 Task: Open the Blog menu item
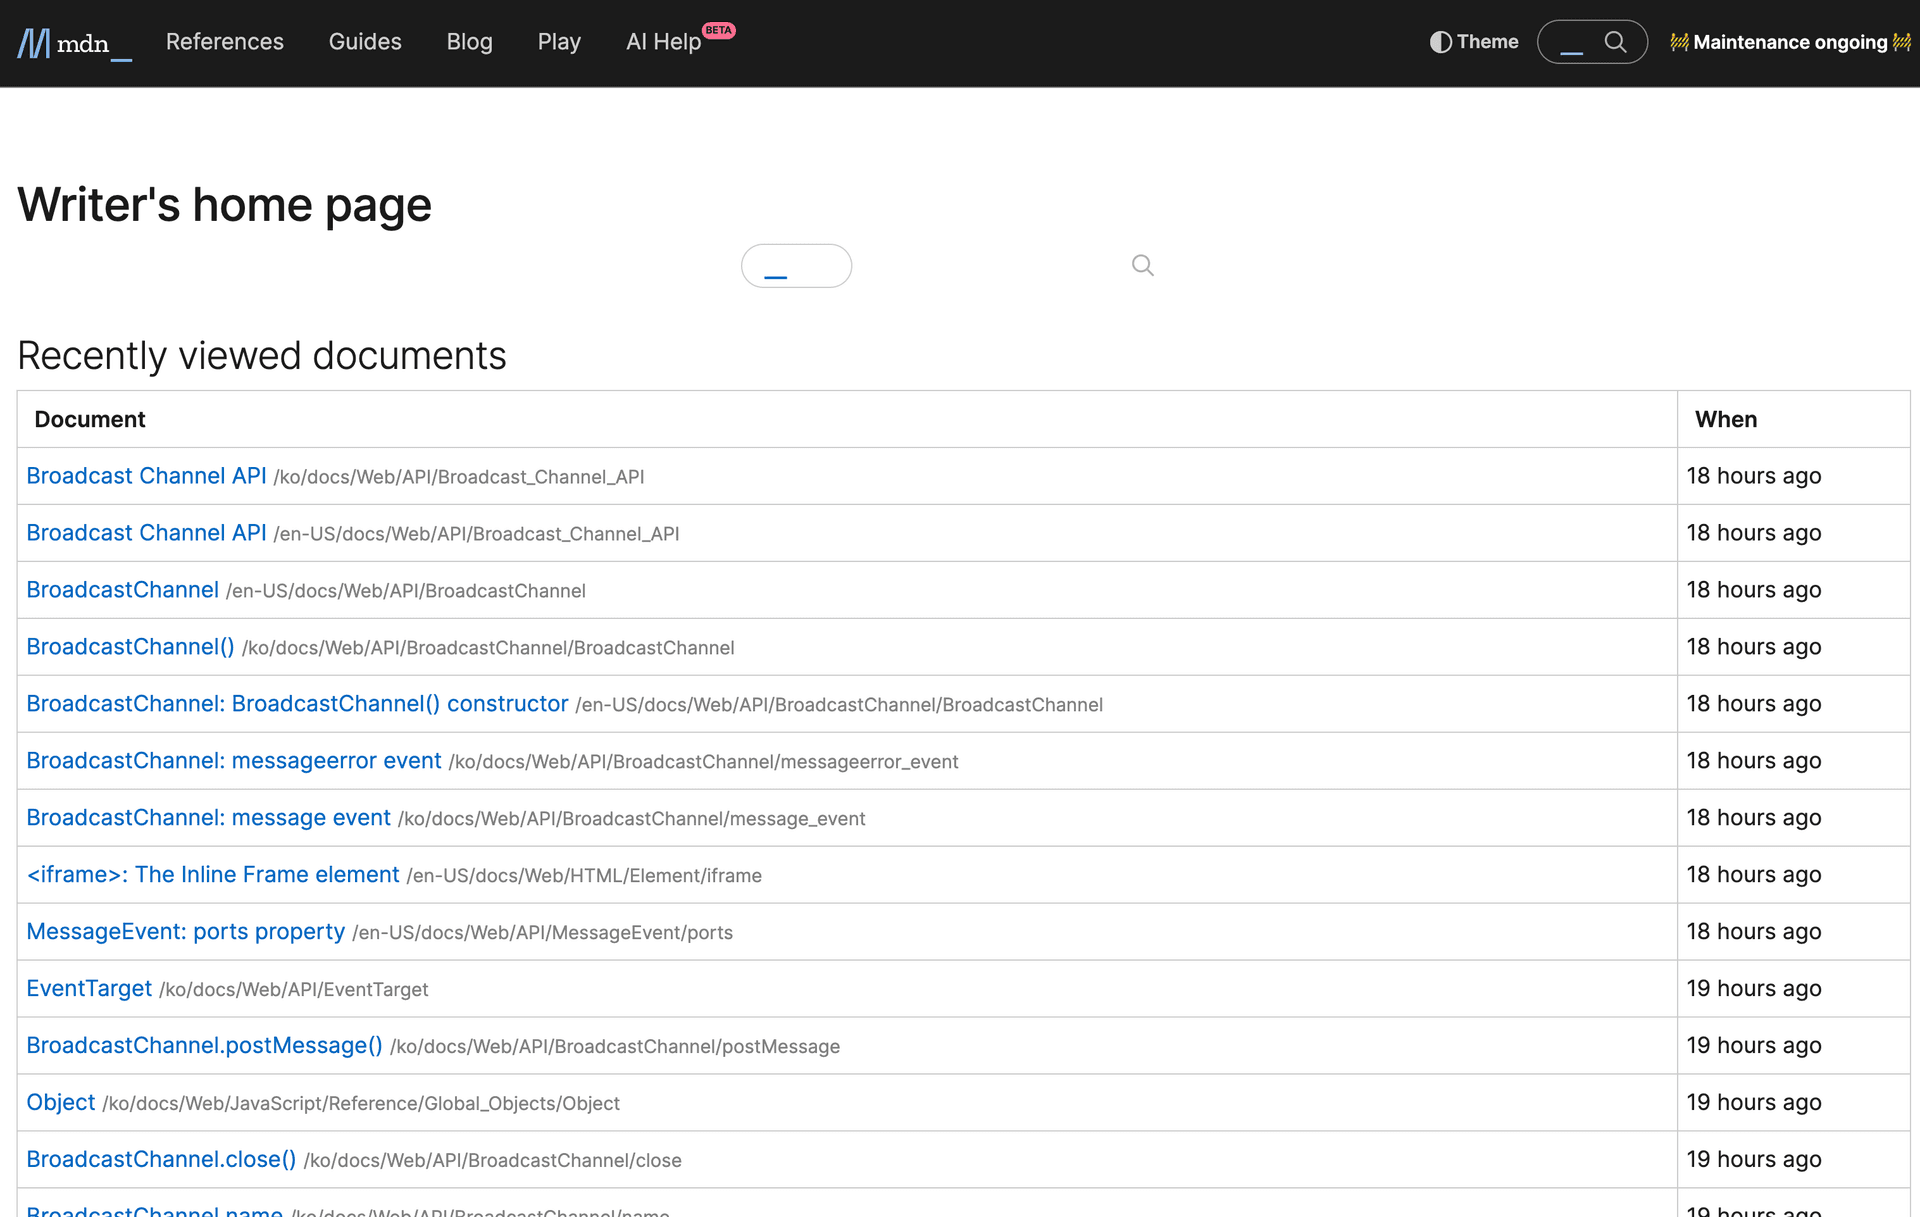pos(469,42)
